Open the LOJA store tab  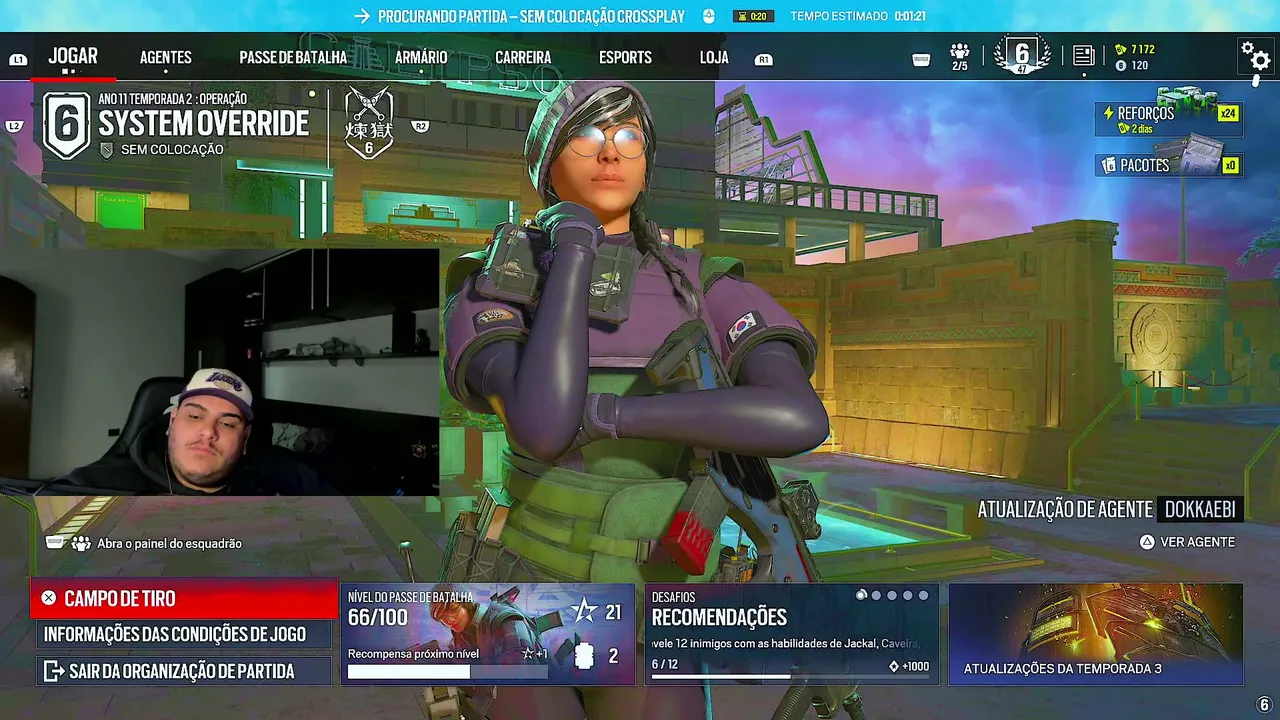pos(714,57)
